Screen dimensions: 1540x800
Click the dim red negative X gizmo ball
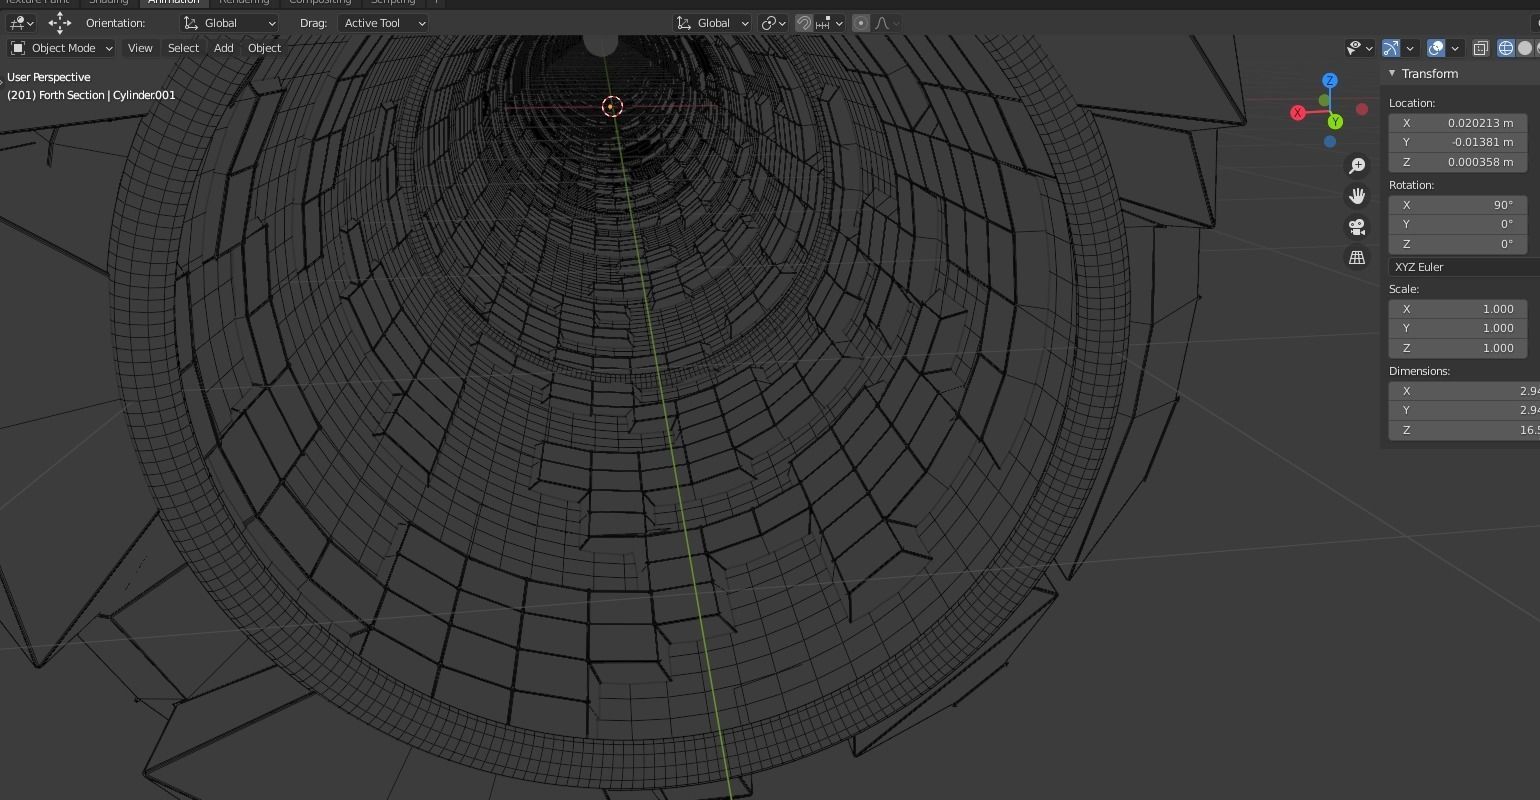[x=1362, y=109]
